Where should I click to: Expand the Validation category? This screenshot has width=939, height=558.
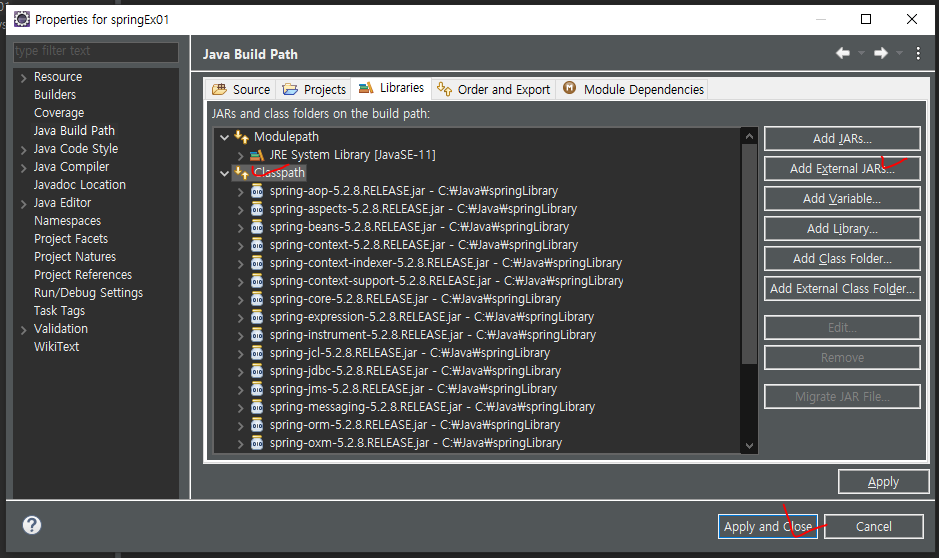(23, 329)
